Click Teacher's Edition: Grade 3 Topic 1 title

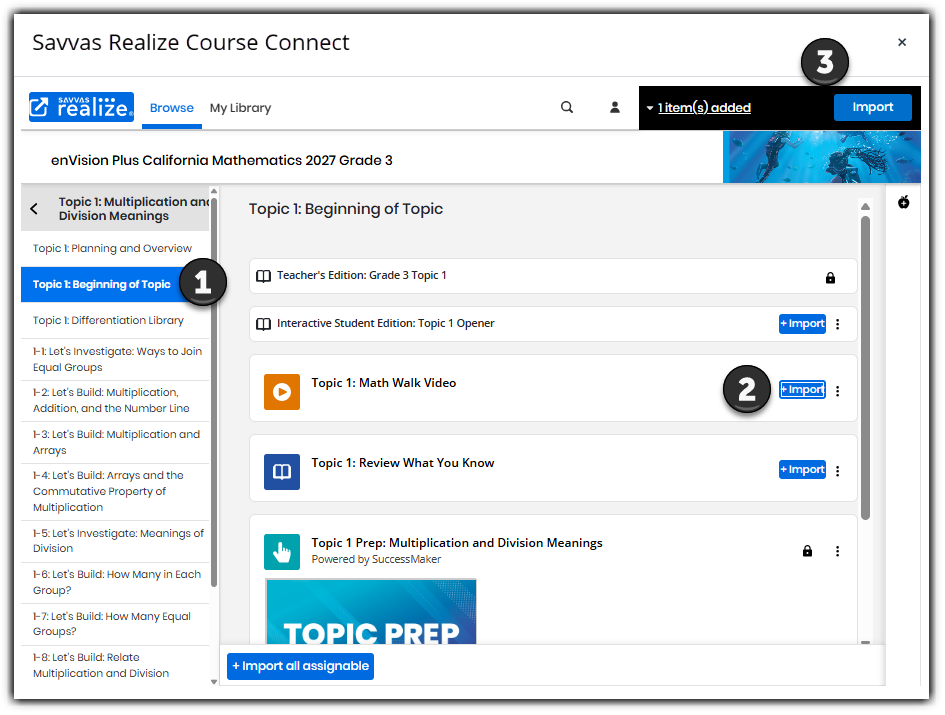pos(362,276)
